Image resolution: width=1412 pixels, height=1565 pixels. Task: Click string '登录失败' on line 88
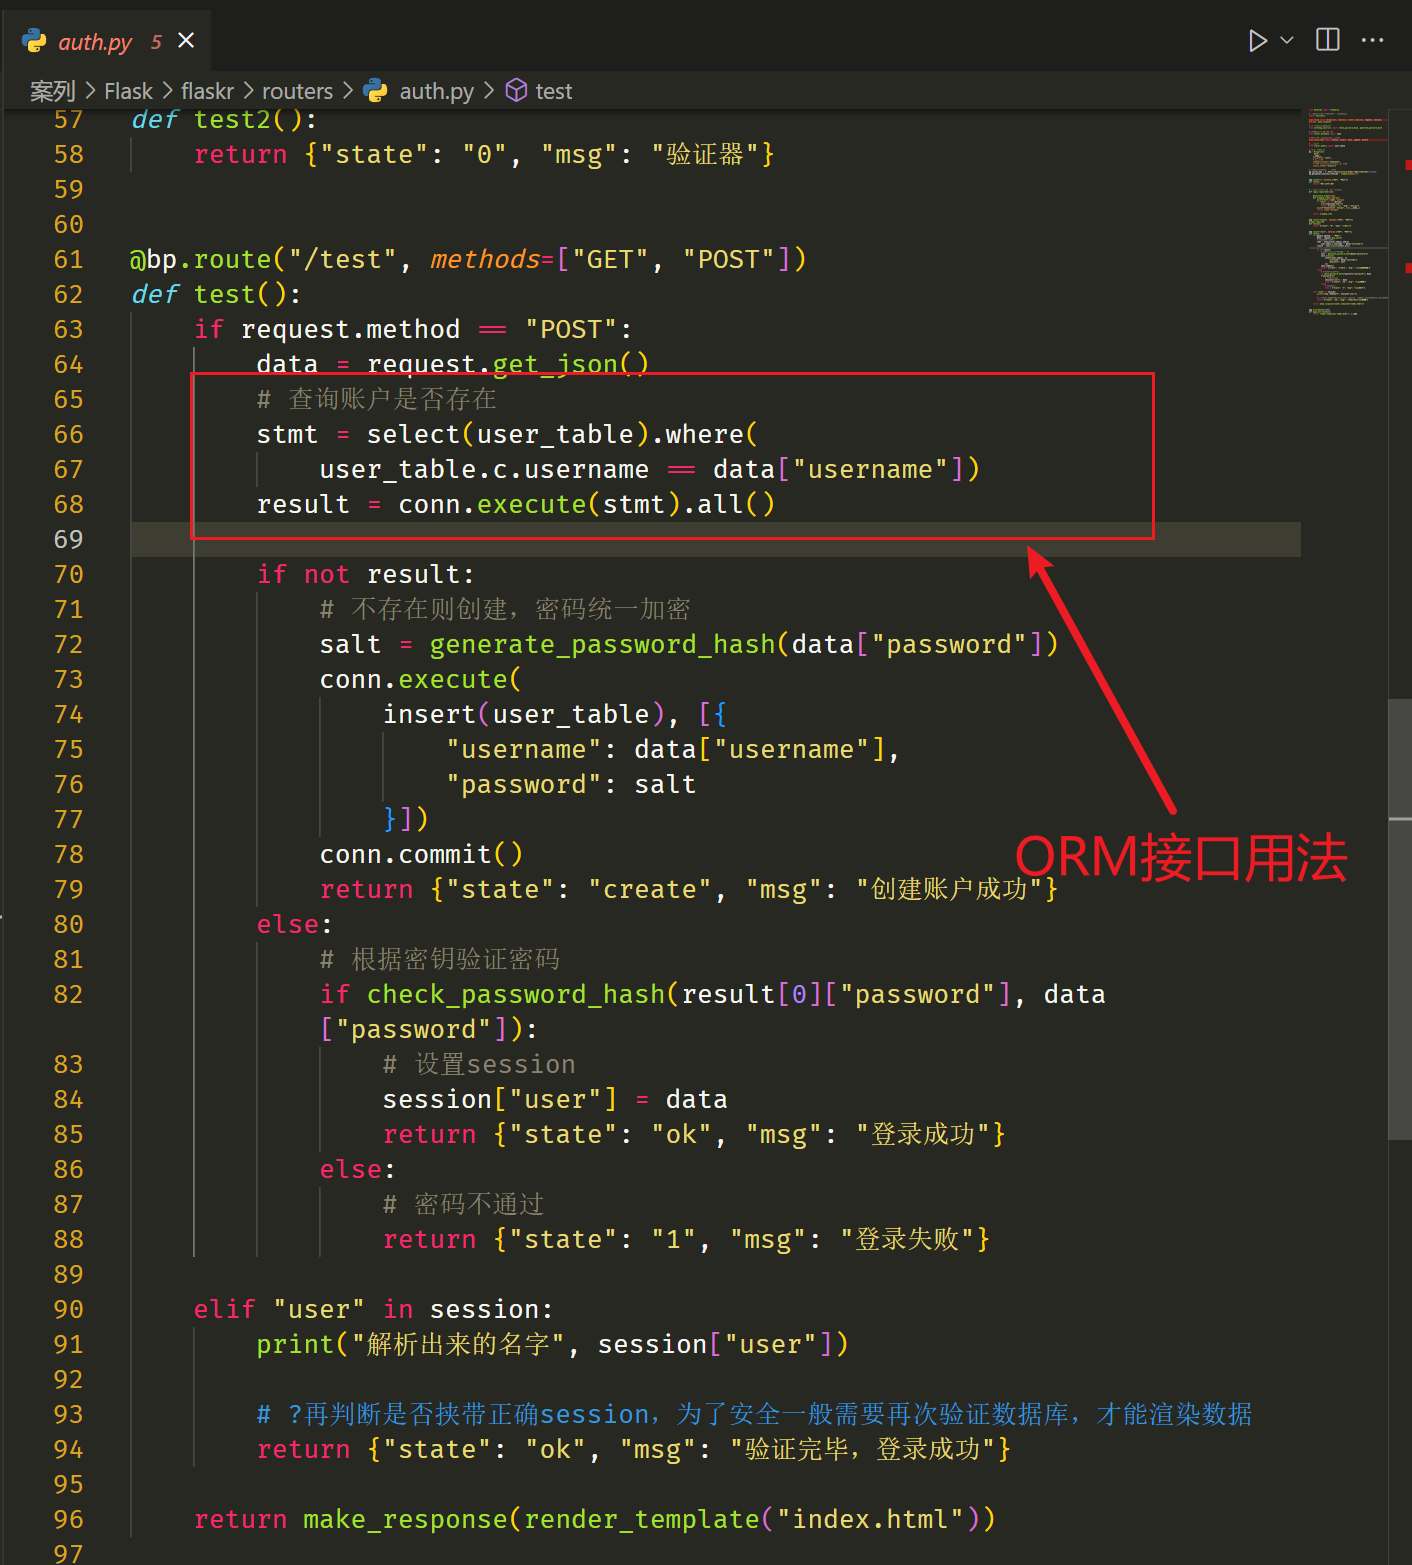click(907, 1240)
